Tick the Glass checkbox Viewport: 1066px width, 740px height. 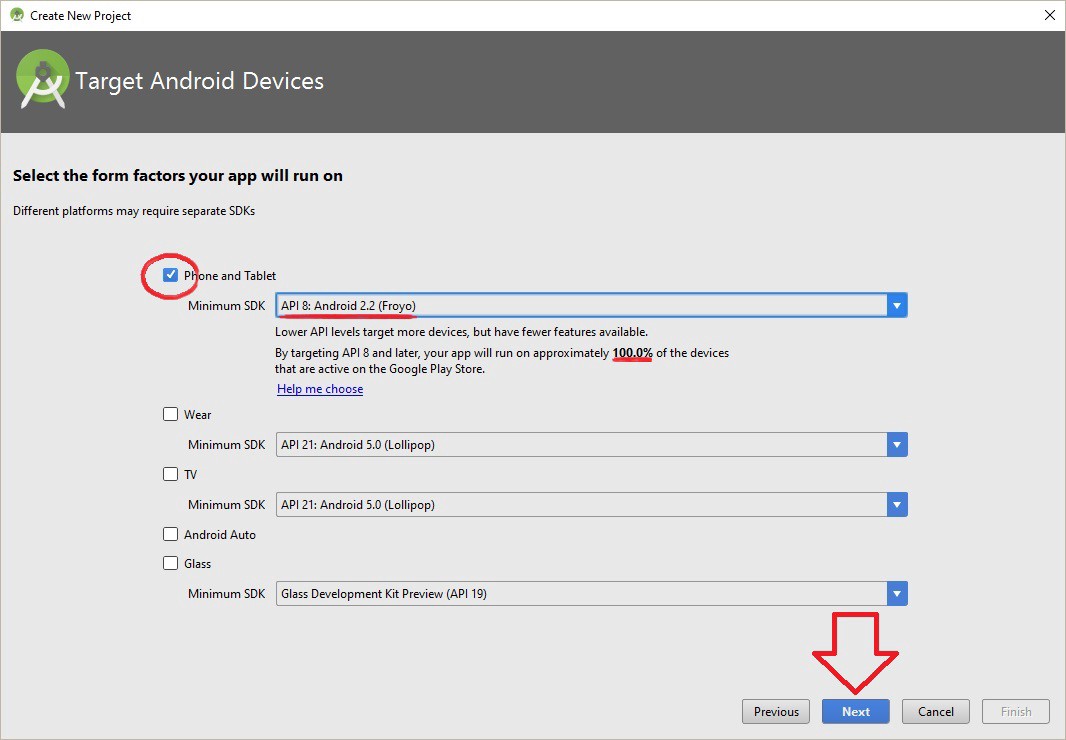(171, 563)
